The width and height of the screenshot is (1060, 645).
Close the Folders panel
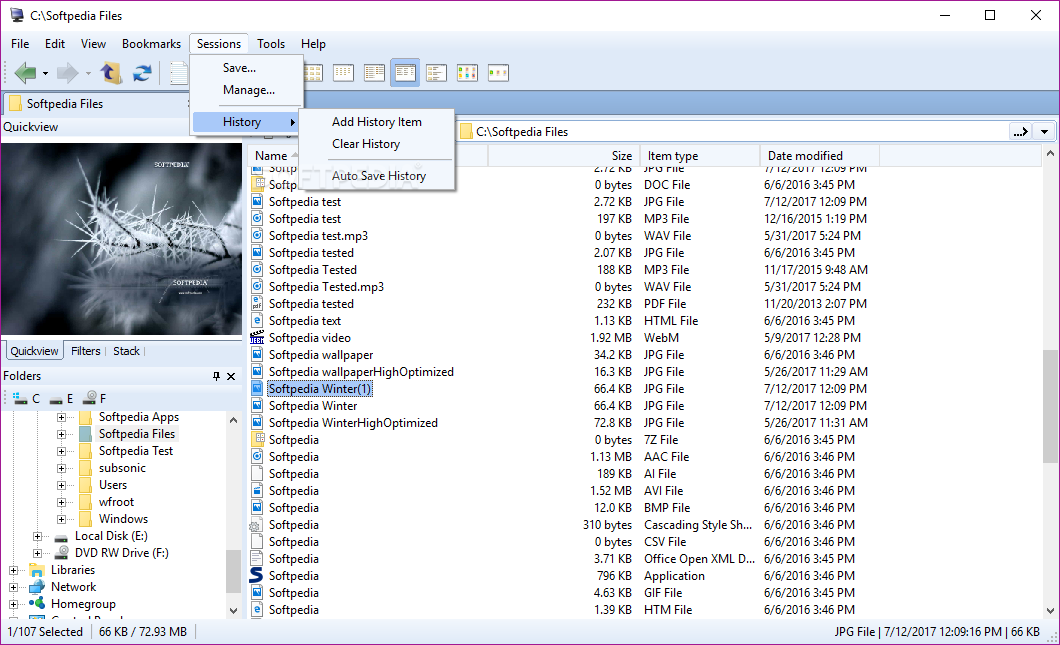coord(231,376)
